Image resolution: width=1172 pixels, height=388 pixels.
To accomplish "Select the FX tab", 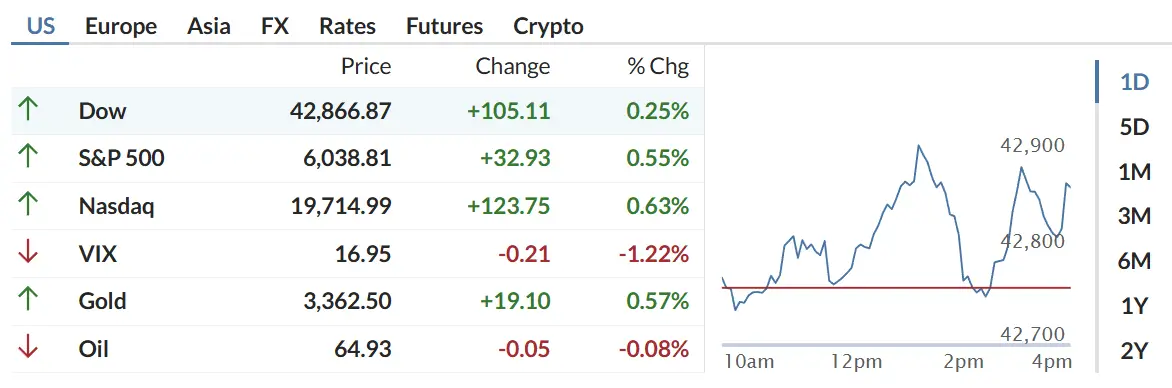I will coord(275,26).
